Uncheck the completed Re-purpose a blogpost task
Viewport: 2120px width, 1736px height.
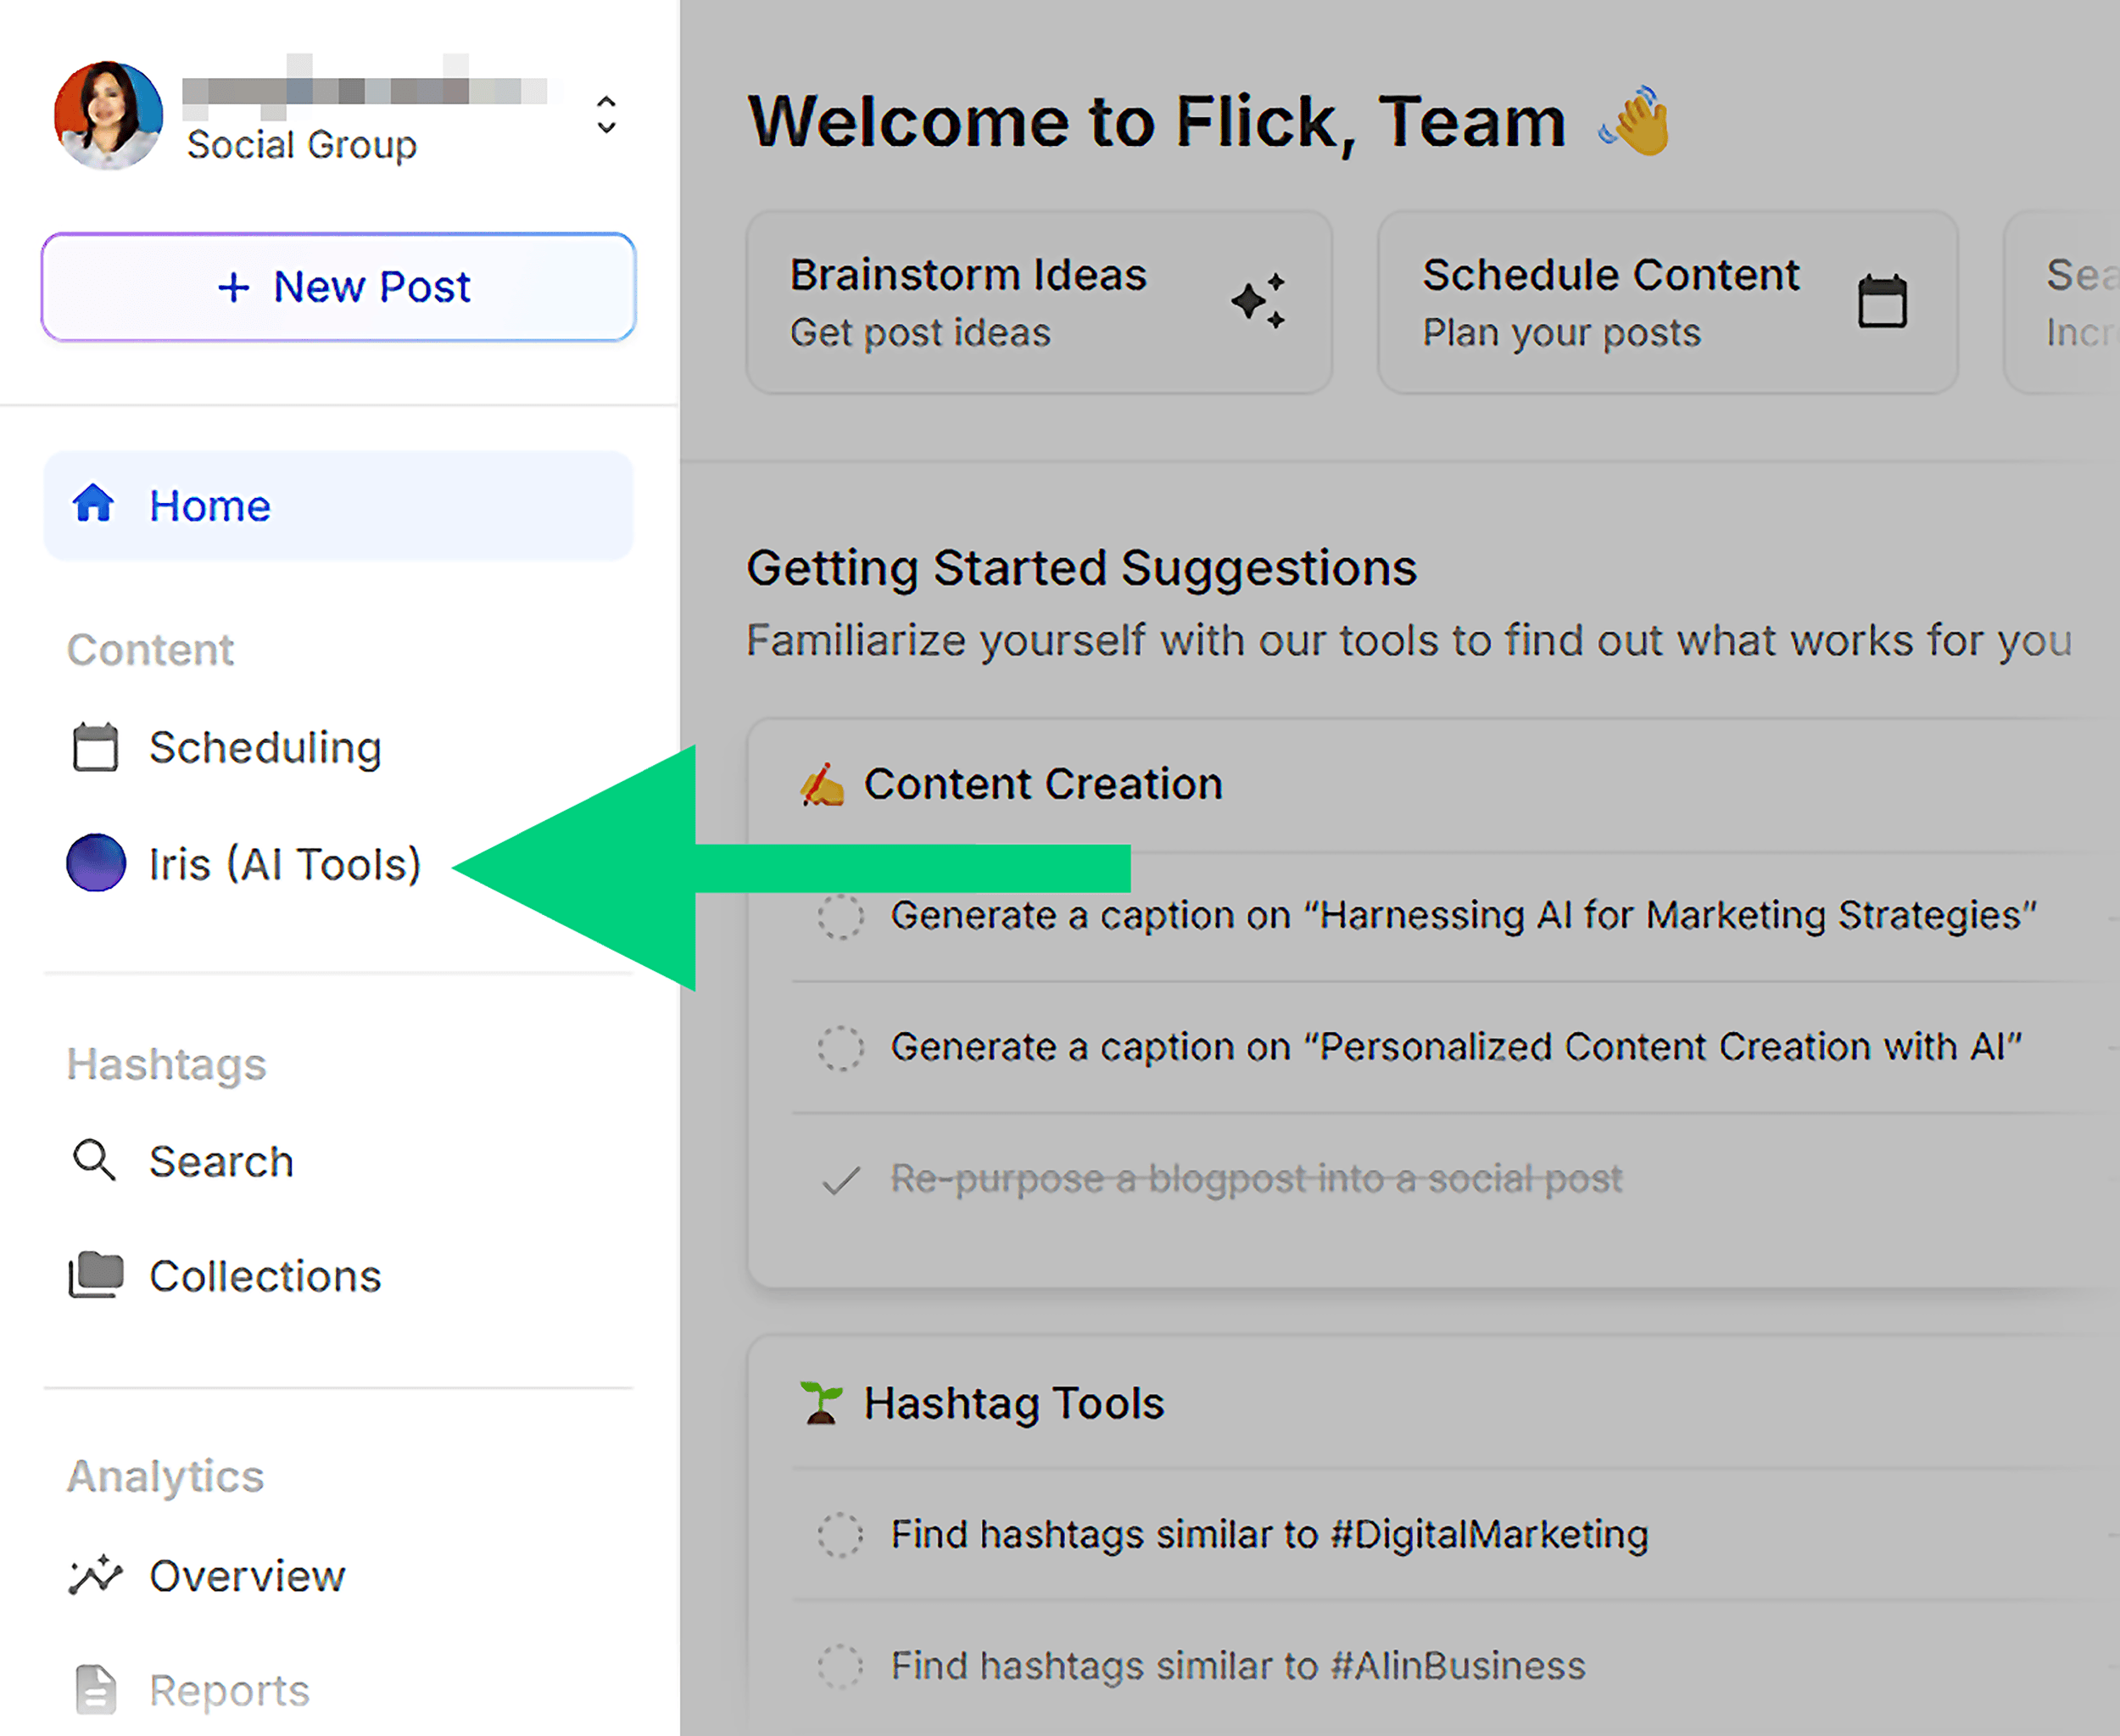840,1180
